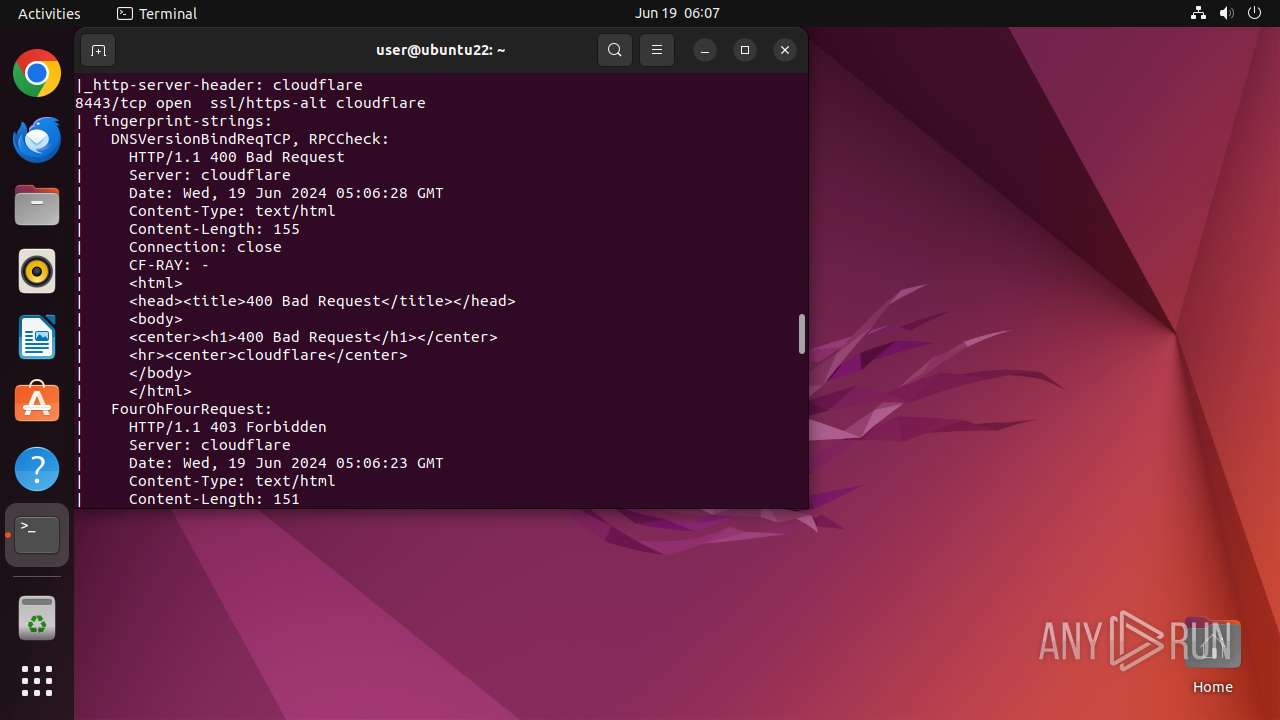
Task: Click the '8443/tcp open ssl/https-alt cloudflare' line
Action: [250, 103]
